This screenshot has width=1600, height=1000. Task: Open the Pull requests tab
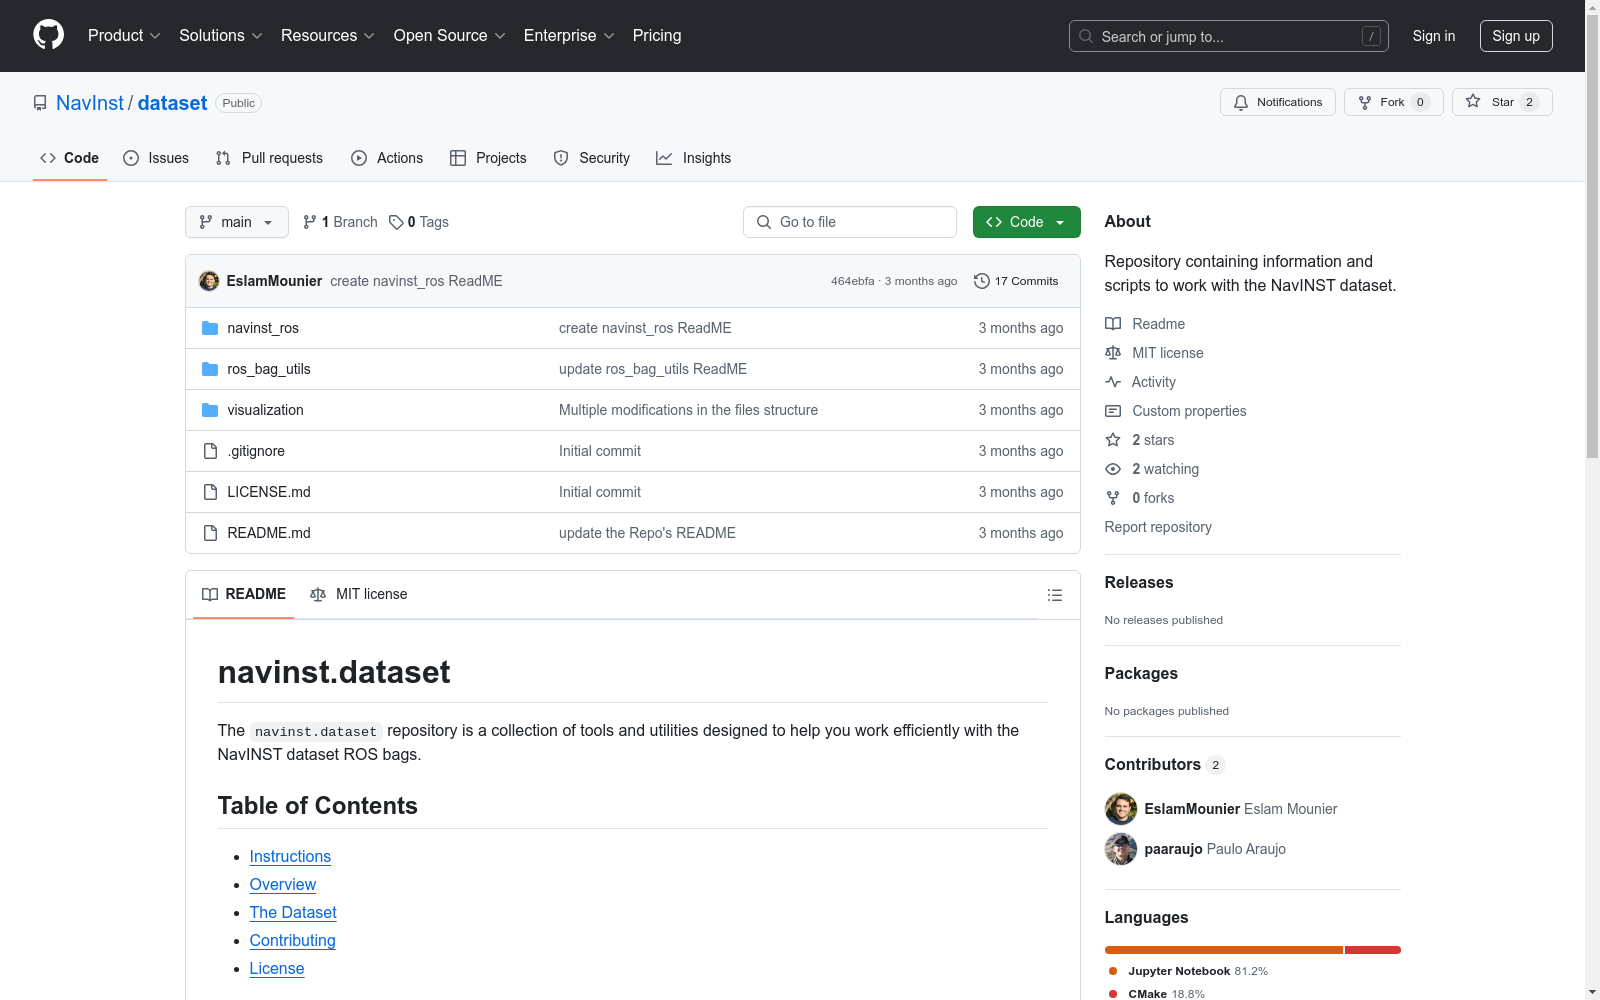(x=269, y=158)
